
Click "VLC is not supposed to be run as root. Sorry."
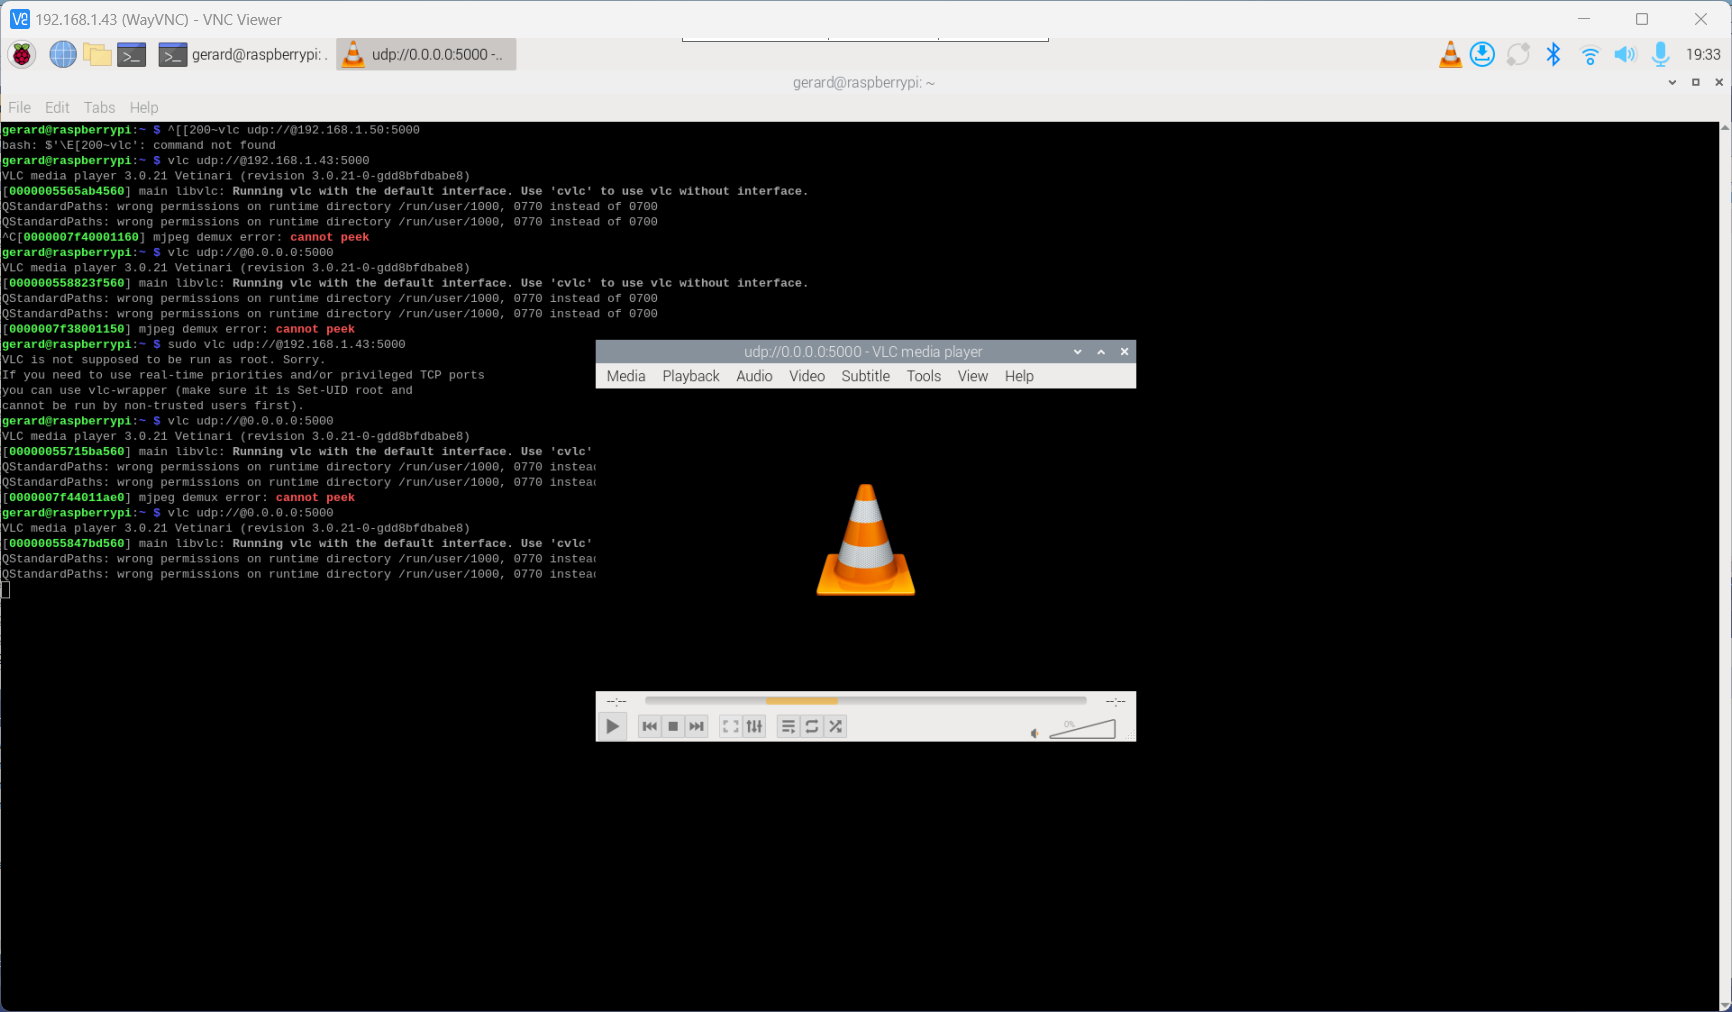click(163, 360)
